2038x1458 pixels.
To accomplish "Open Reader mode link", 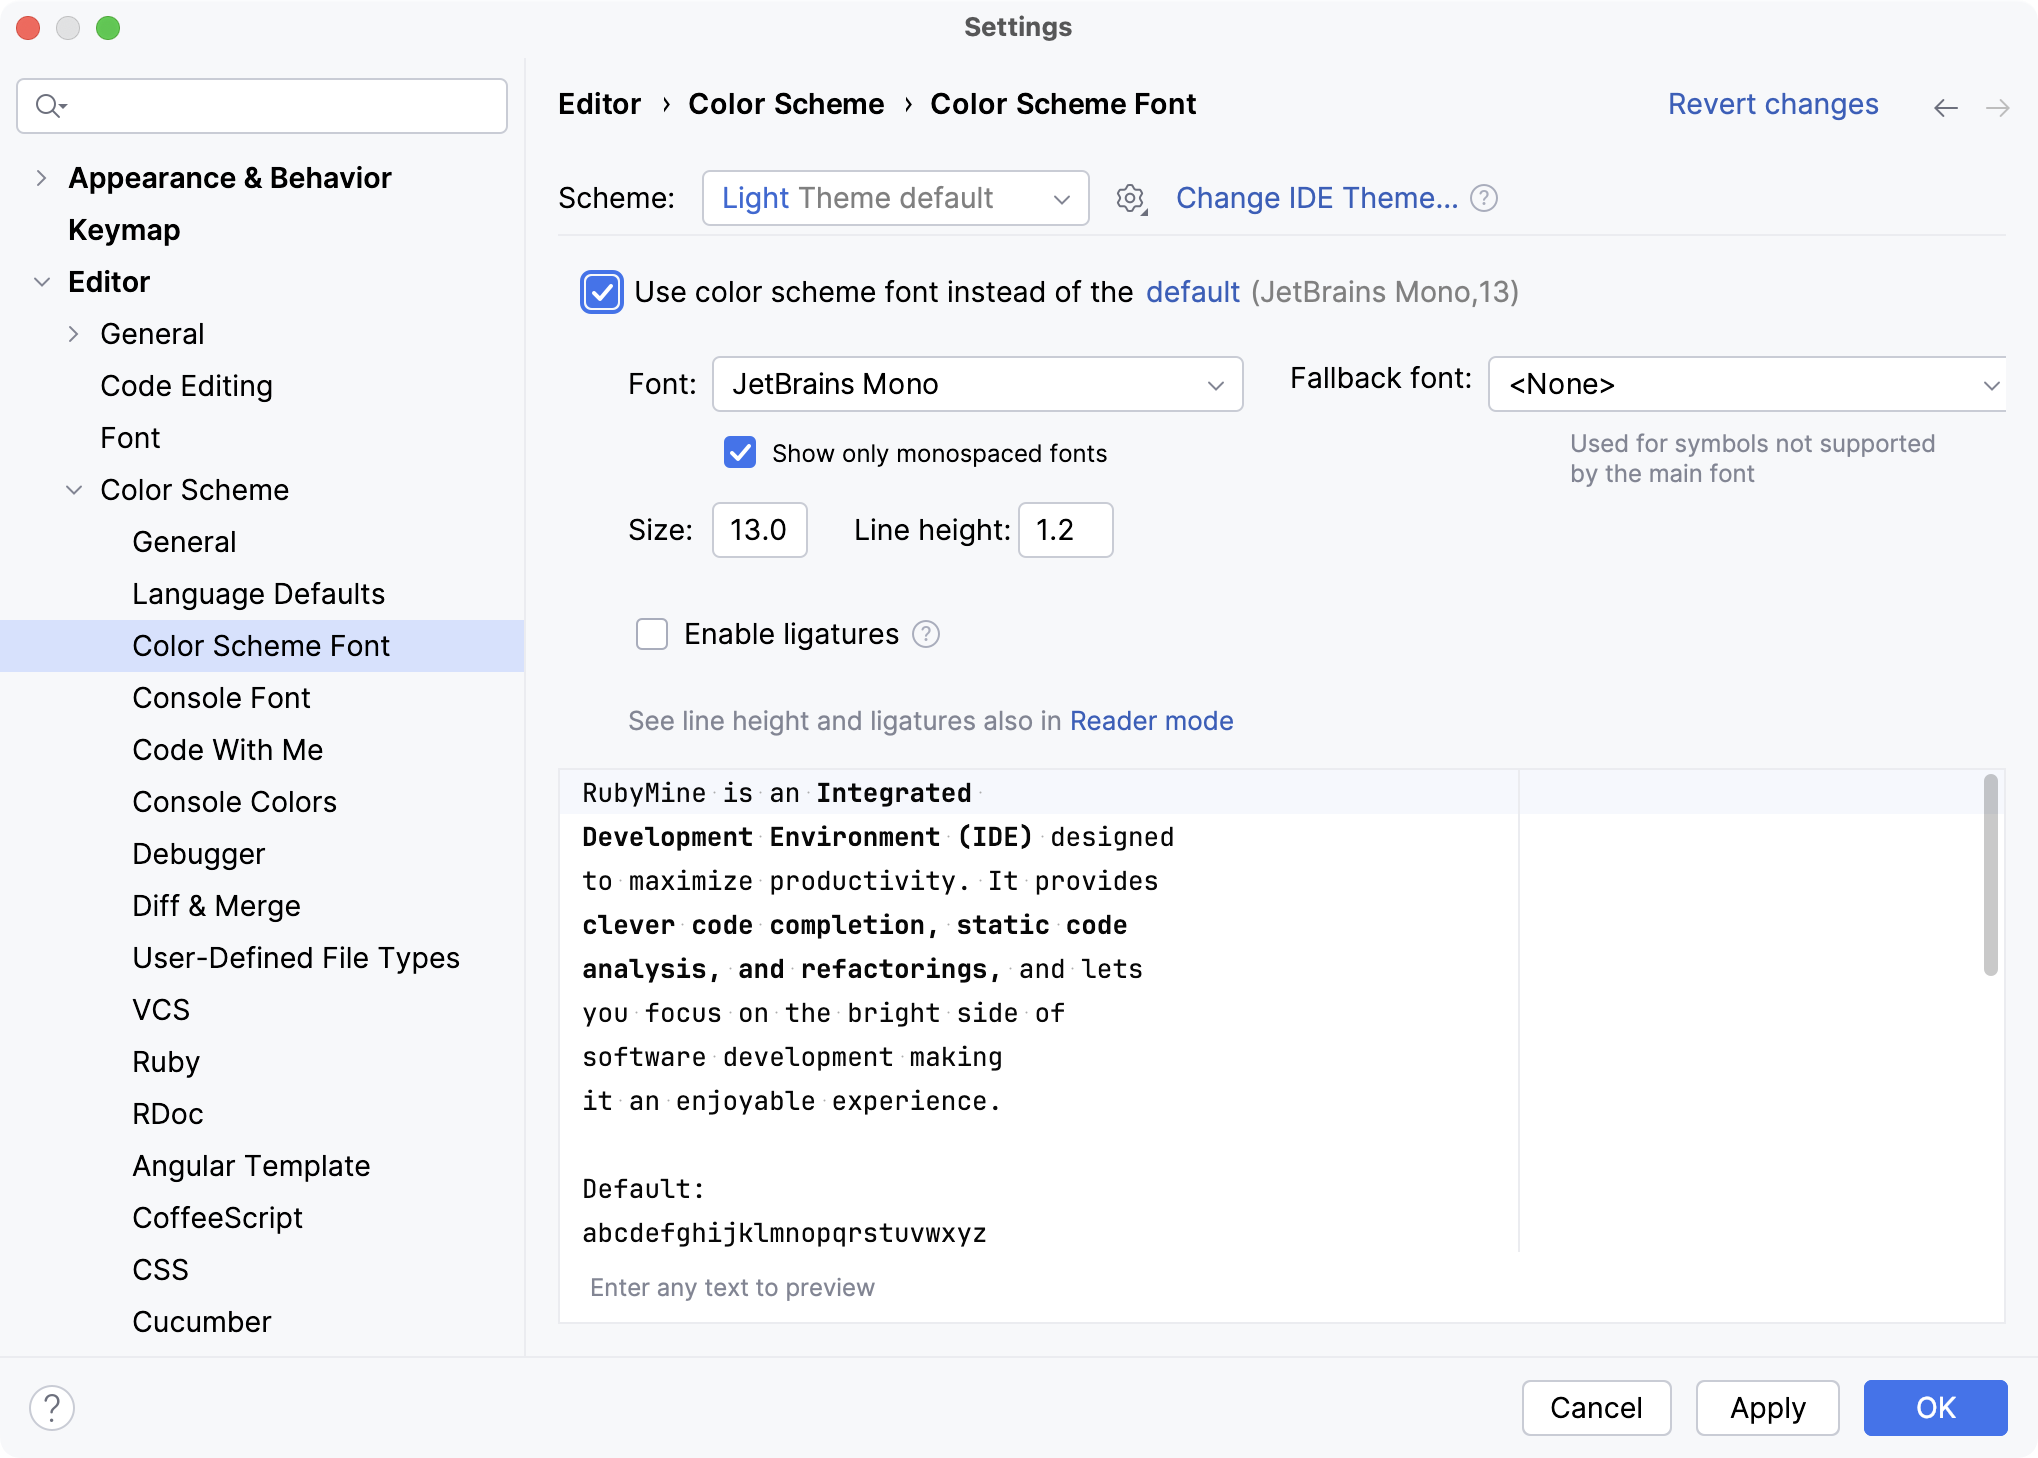I will [1151, 720].
